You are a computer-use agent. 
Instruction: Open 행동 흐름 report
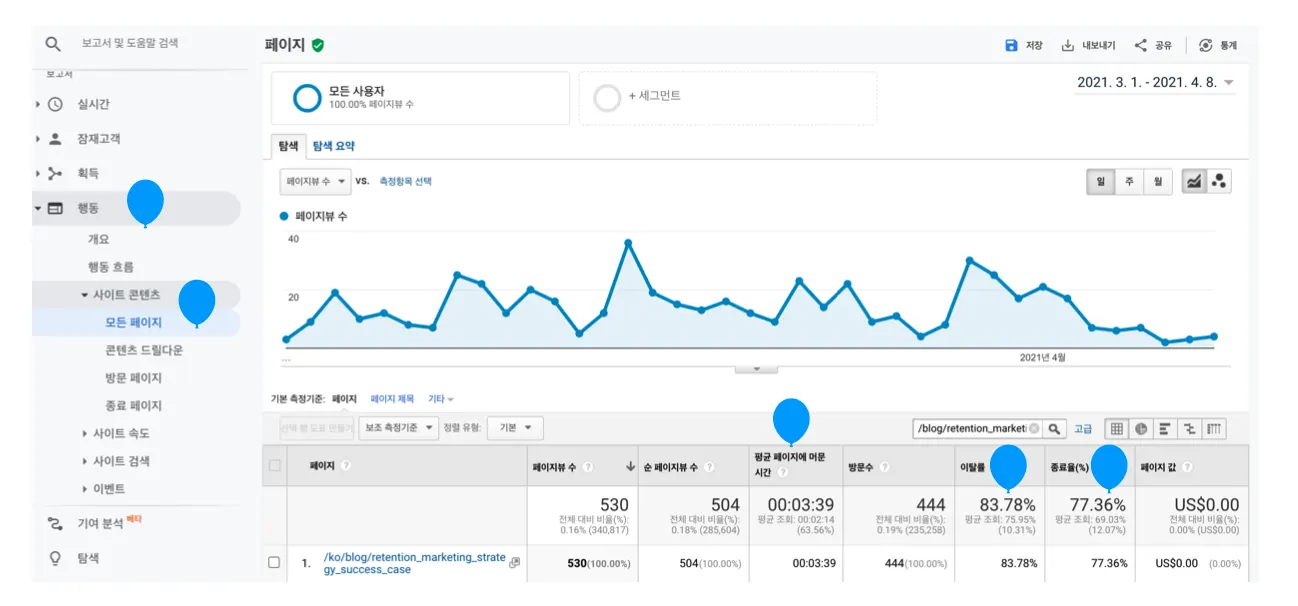(x=110, y=267)
